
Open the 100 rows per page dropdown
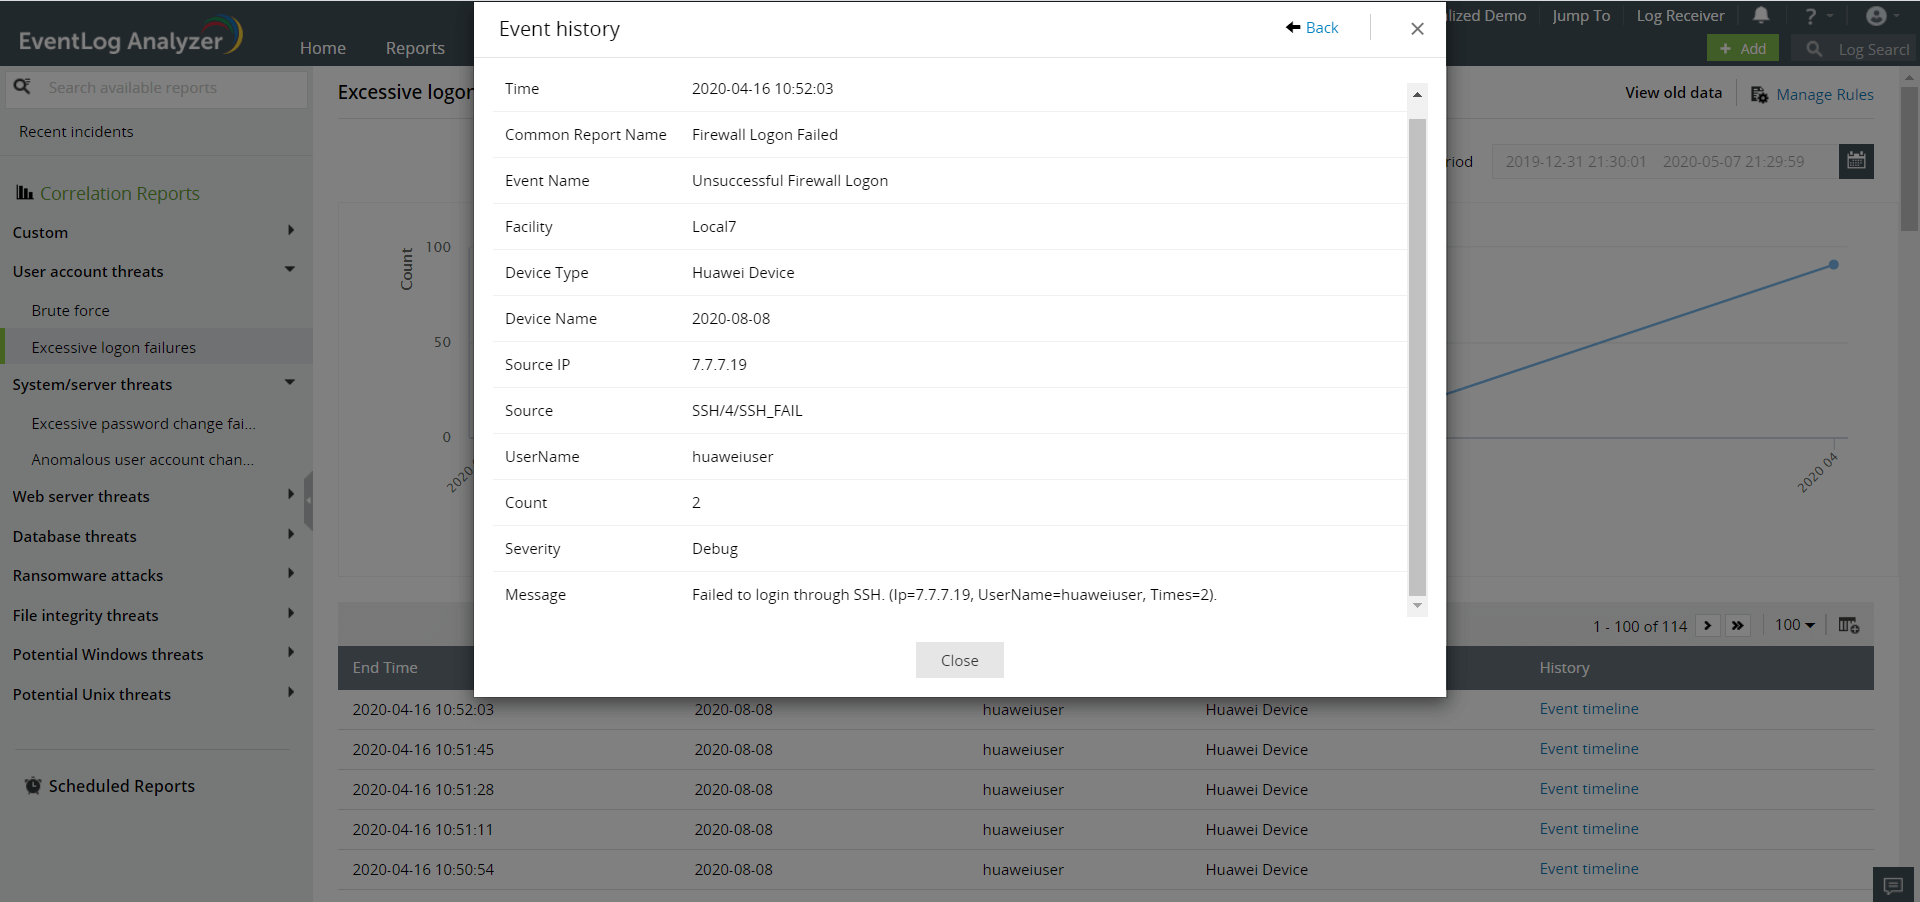(x=1795, y=625)
